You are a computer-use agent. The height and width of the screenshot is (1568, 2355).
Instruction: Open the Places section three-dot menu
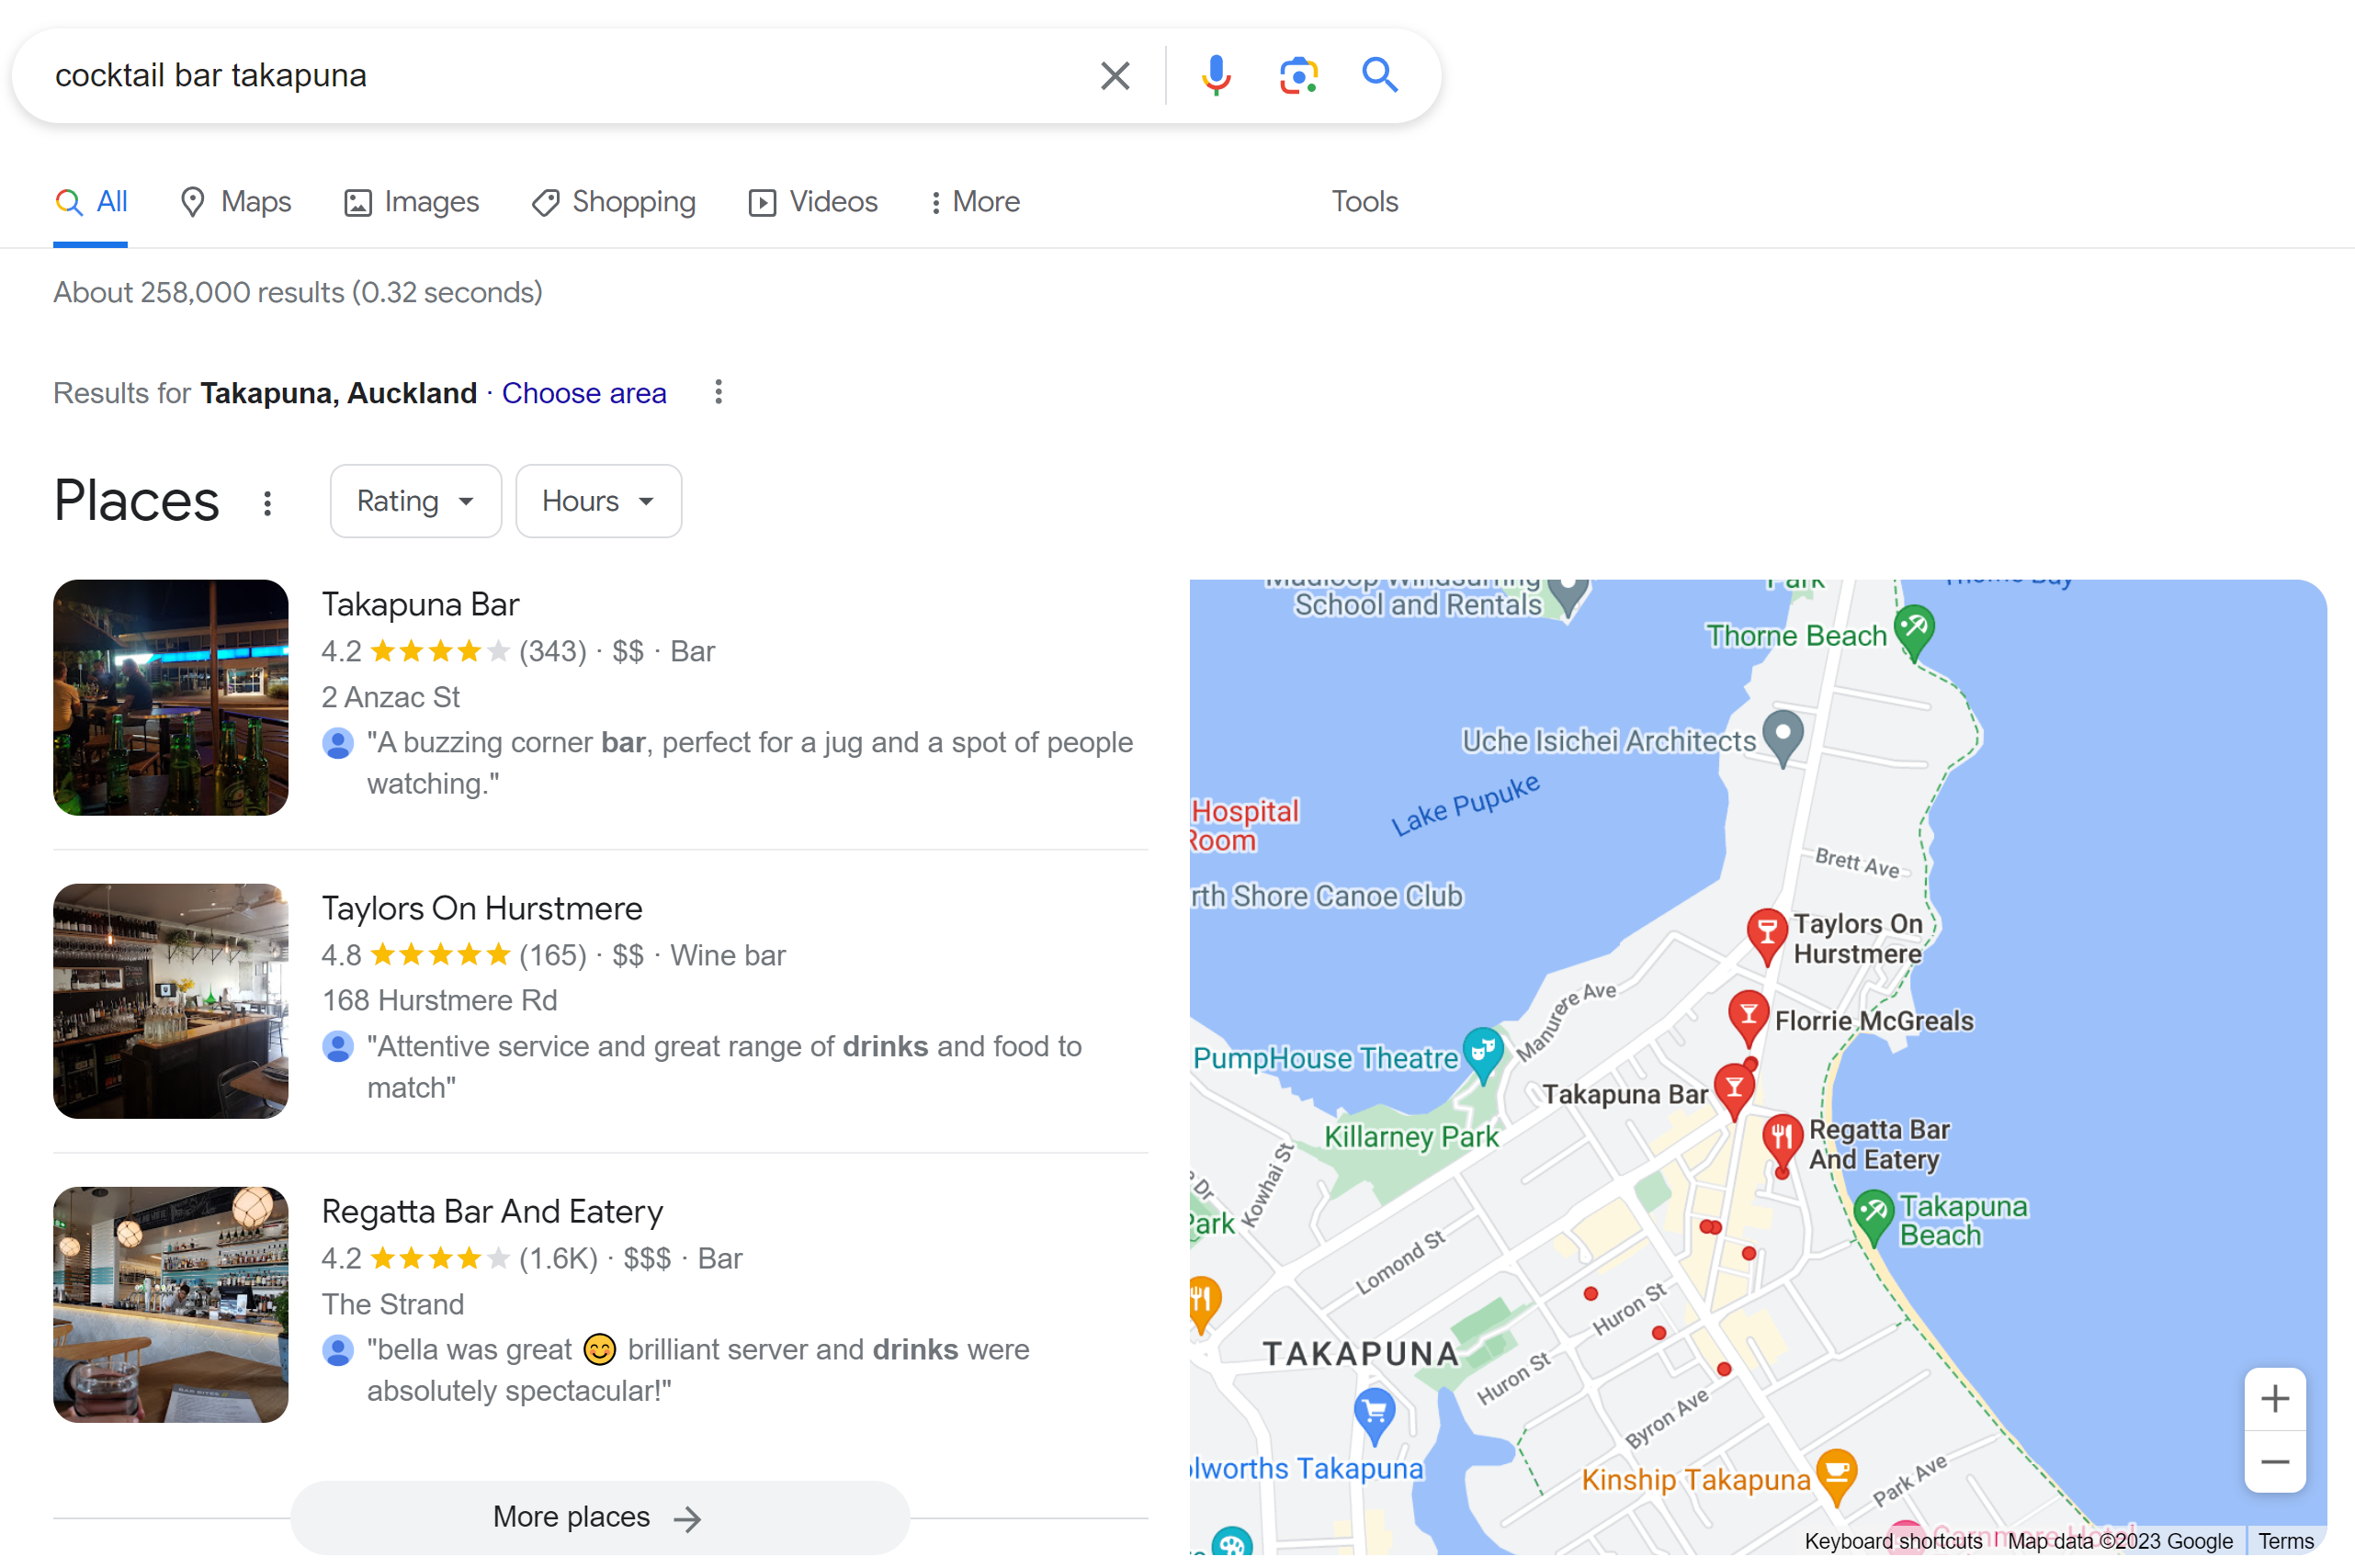coord(267,503)
